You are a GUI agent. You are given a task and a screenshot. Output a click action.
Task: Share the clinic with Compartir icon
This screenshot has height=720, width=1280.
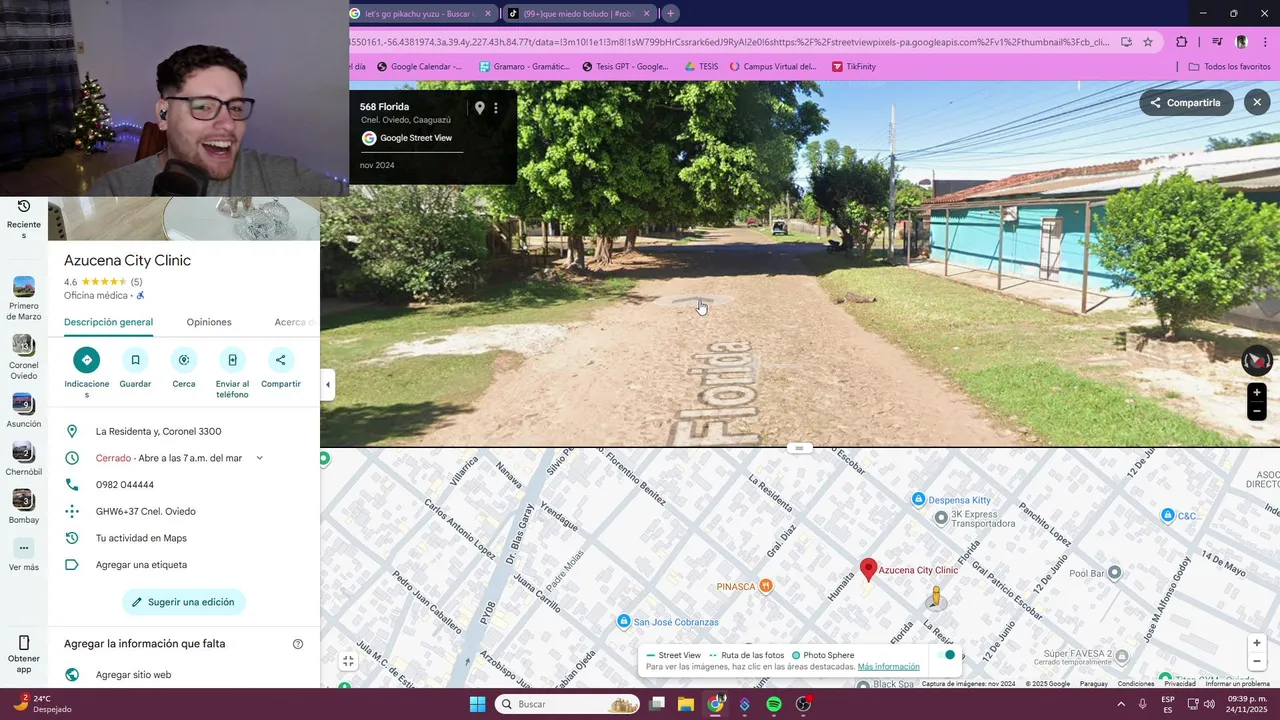pyautogui.click(x=280, y=360)
